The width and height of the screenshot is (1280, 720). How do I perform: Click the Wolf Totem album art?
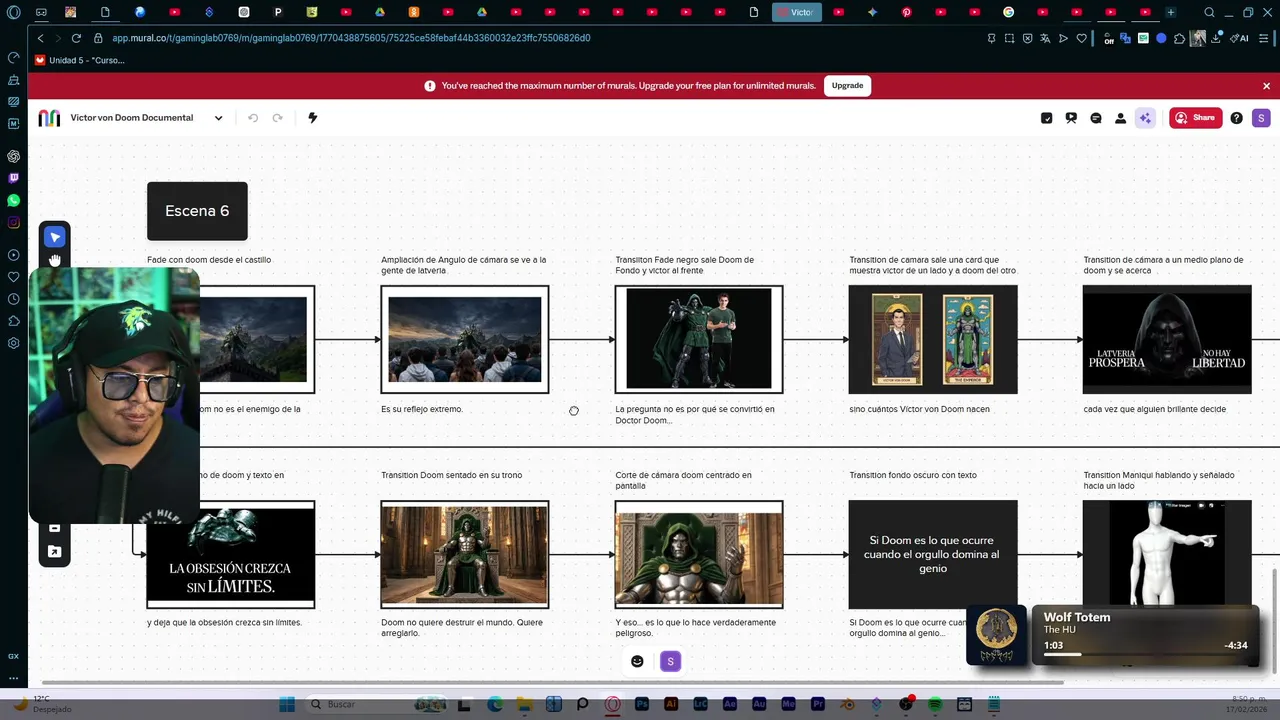pyautogui.click(x=997, y=634)
